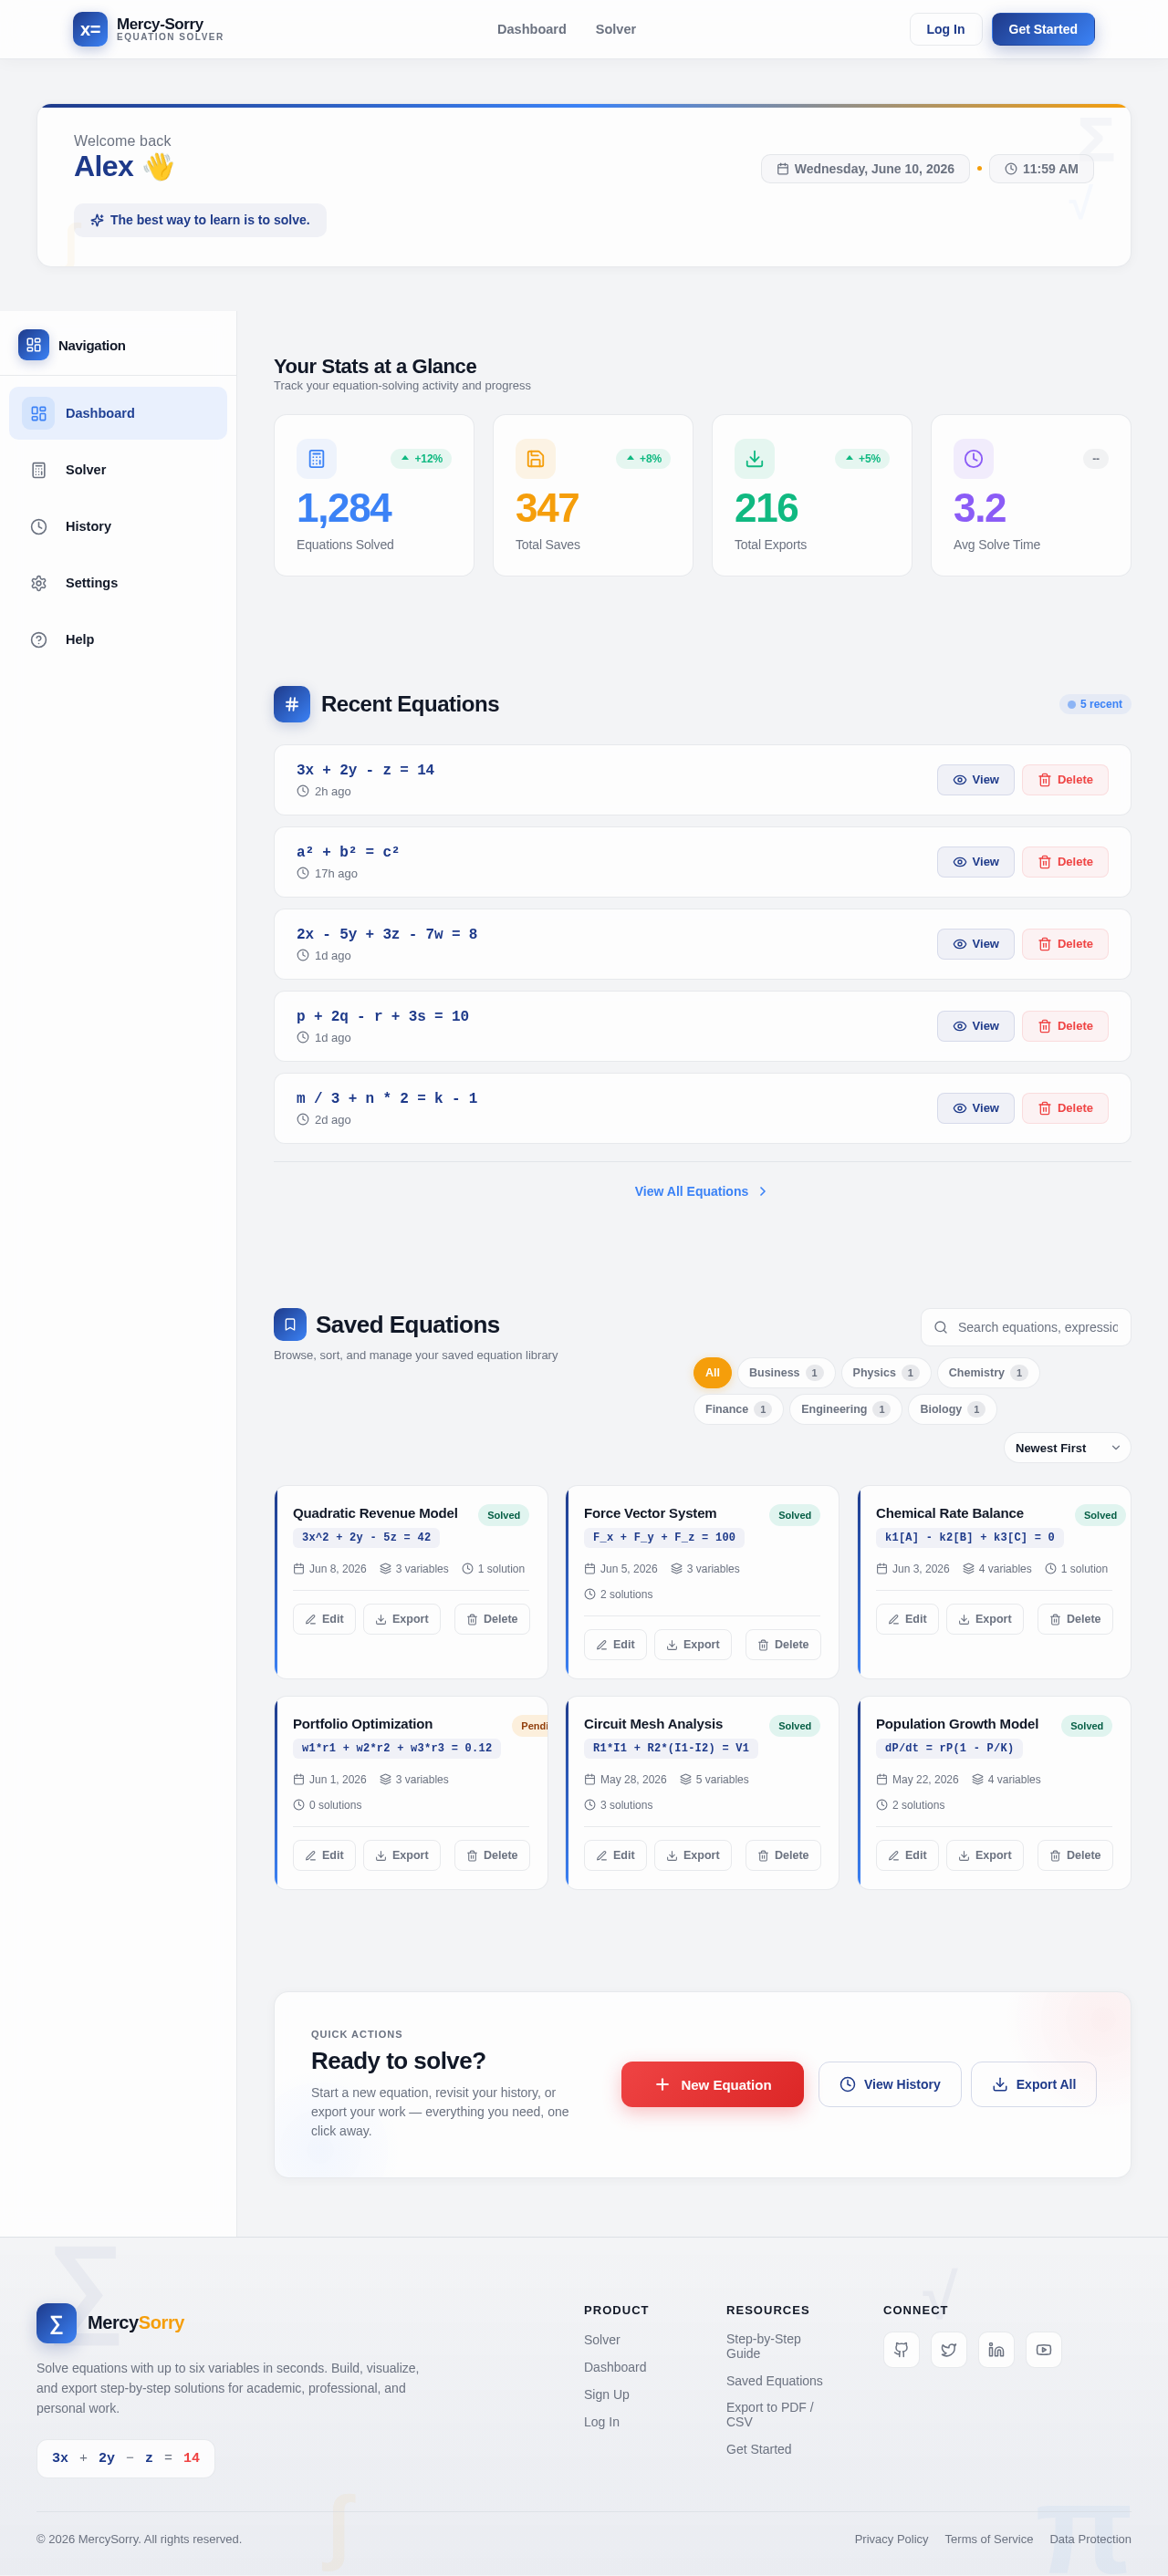
Task: Go to Solver in top header
Action: point(616,29)
